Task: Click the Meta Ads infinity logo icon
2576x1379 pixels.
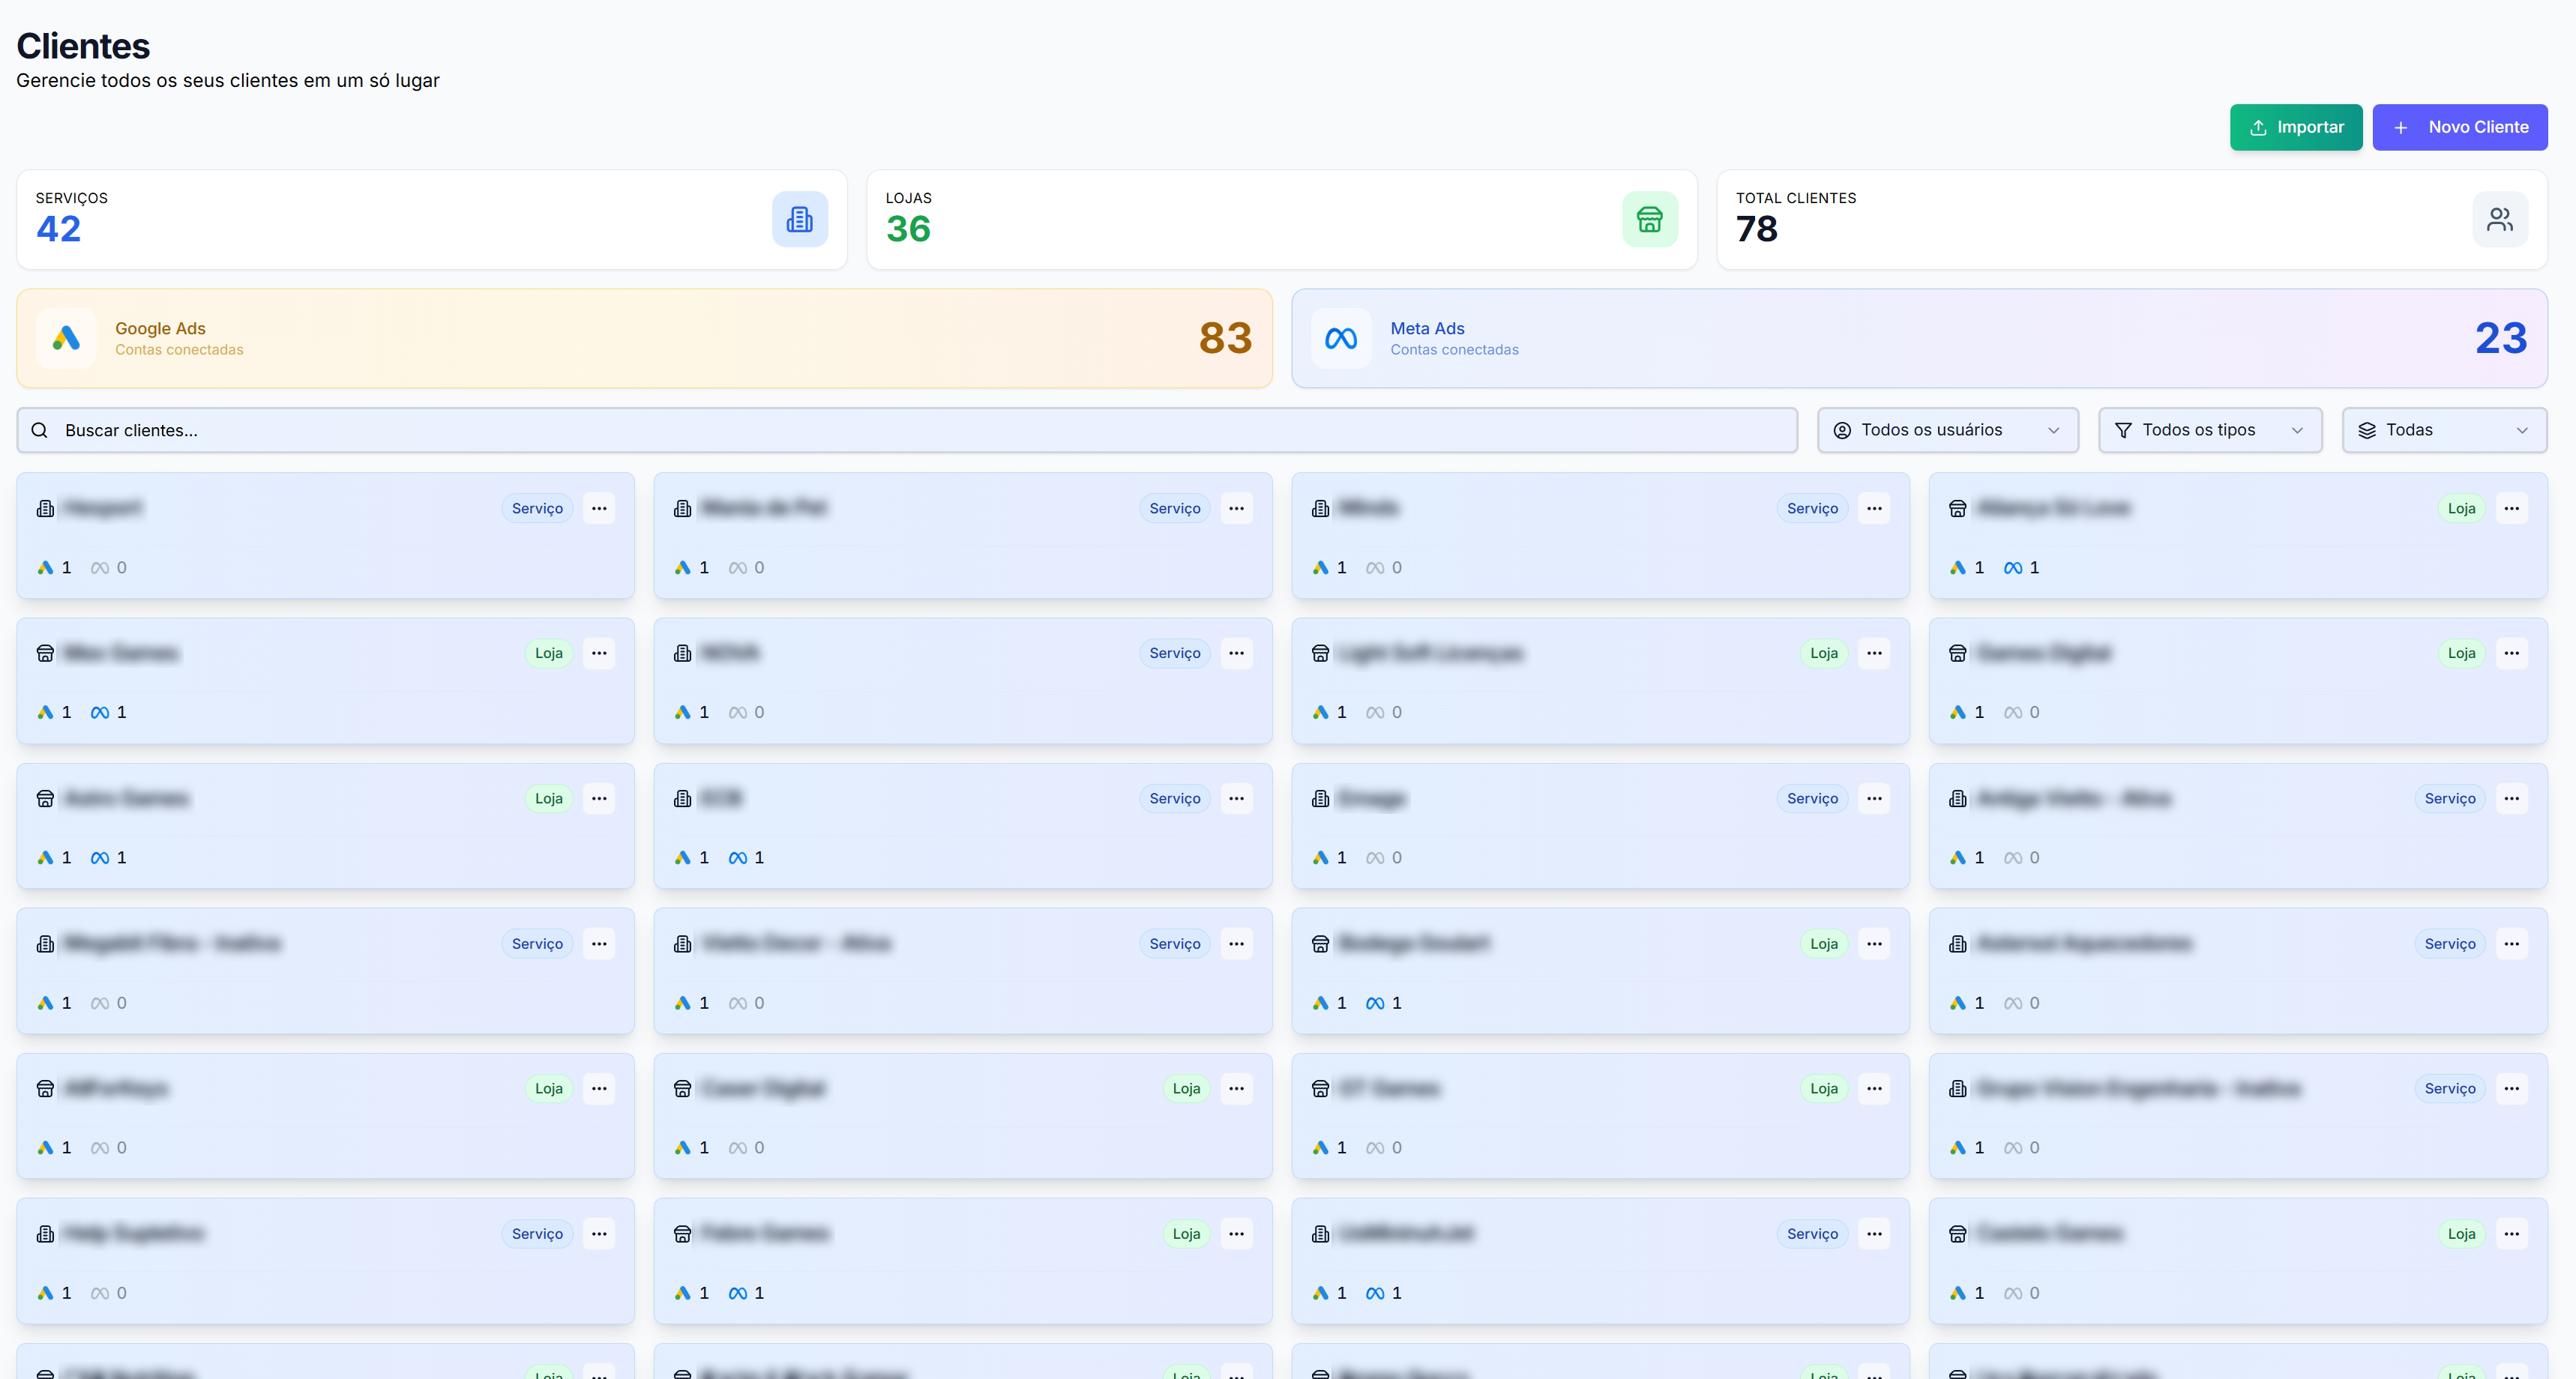Action: pyautogui.click(x=1340, y=338)
